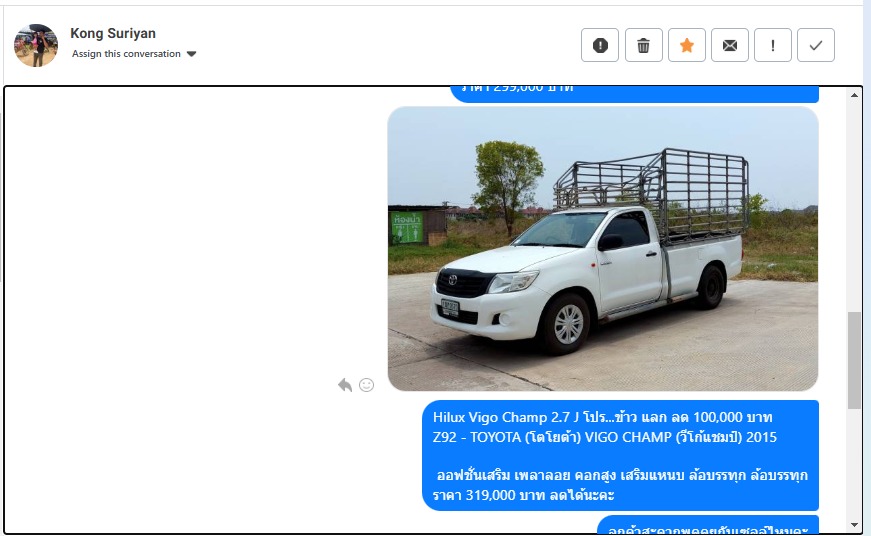The image size is (871, 536).
Task: Click the scroll-down arrow of the chat
Action: tap(854, 524)
